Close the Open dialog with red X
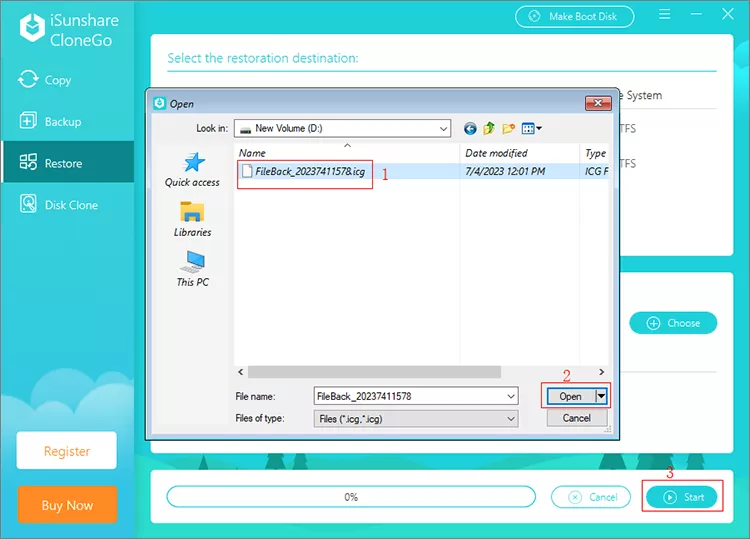750x539 pixels. pos(598,103)
